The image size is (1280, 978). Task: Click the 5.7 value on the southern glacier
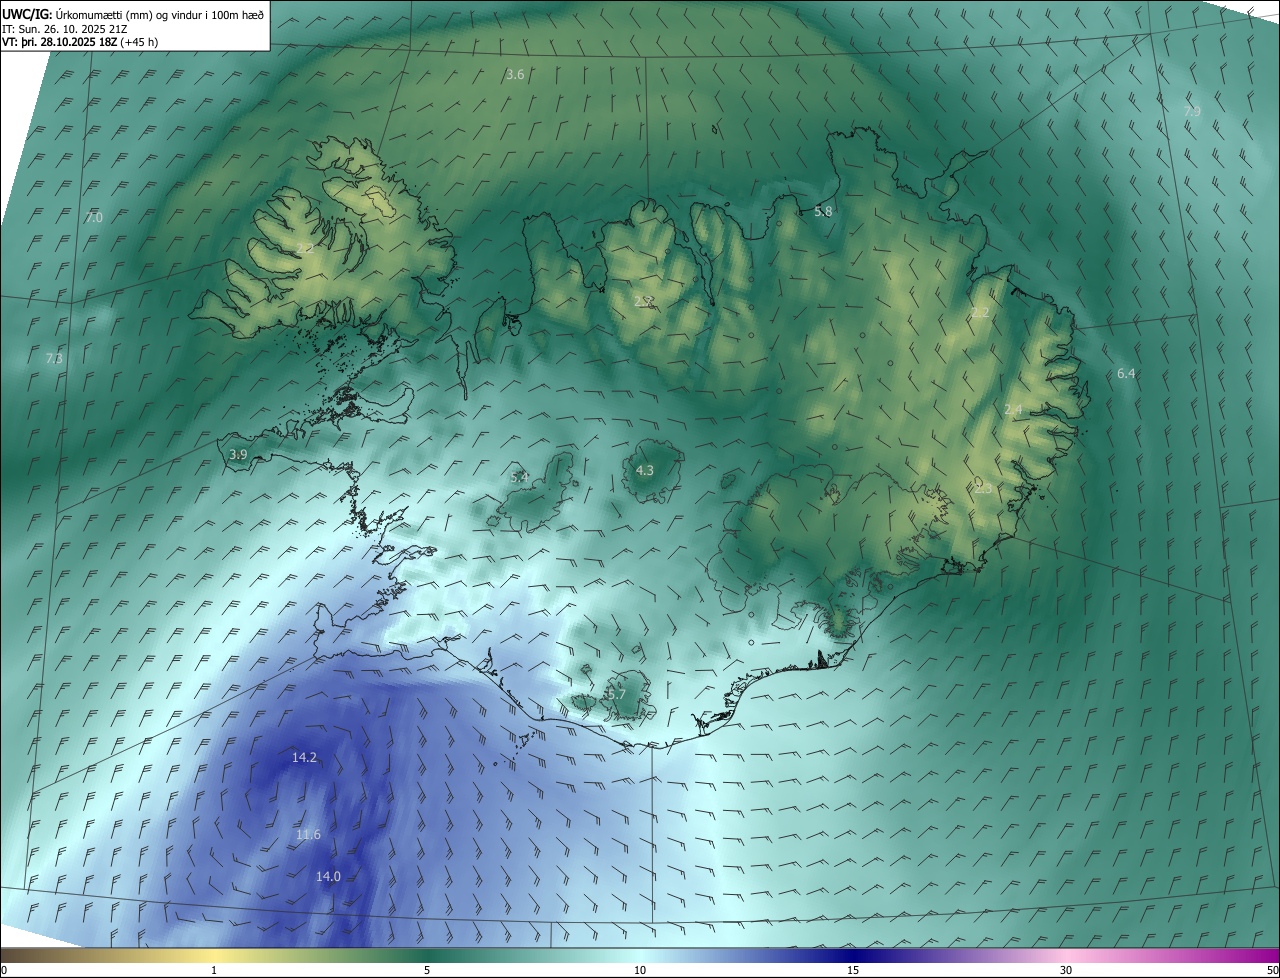616,693
